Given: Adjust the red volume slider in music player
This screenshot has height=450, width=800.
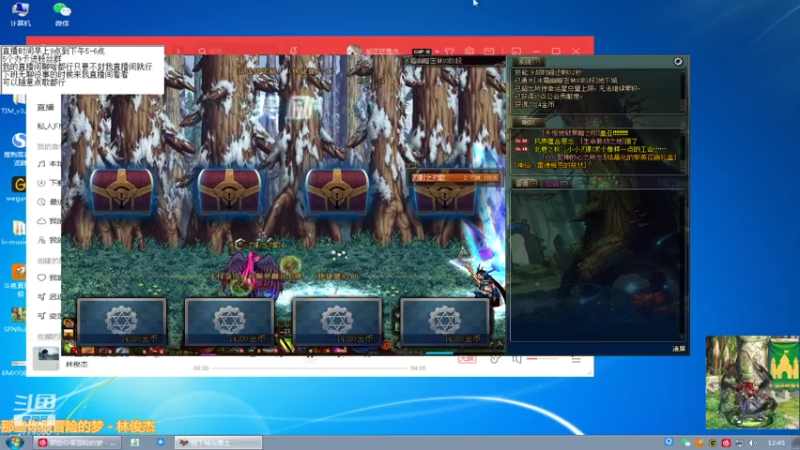Looking at the screenshot, I should pyautogui.click(x=542, y=359).
